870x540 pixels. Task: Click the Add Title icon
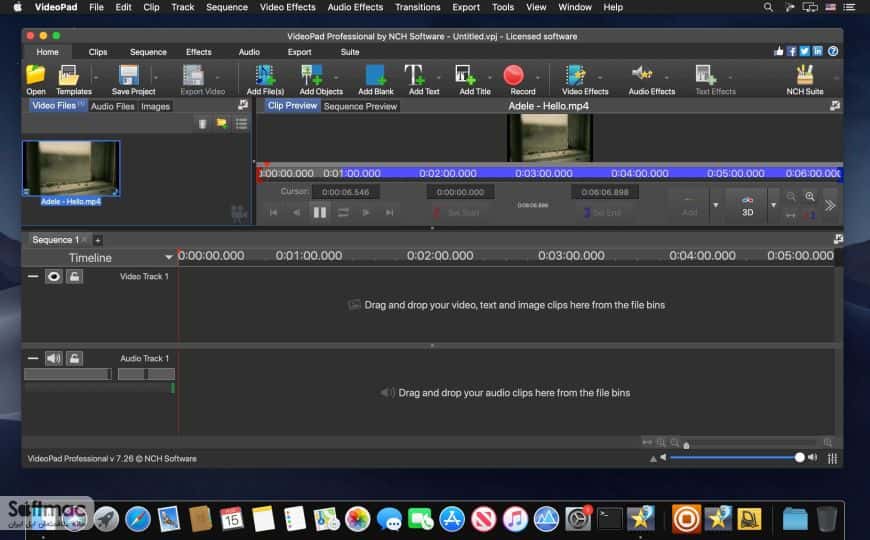pos(474,79)
